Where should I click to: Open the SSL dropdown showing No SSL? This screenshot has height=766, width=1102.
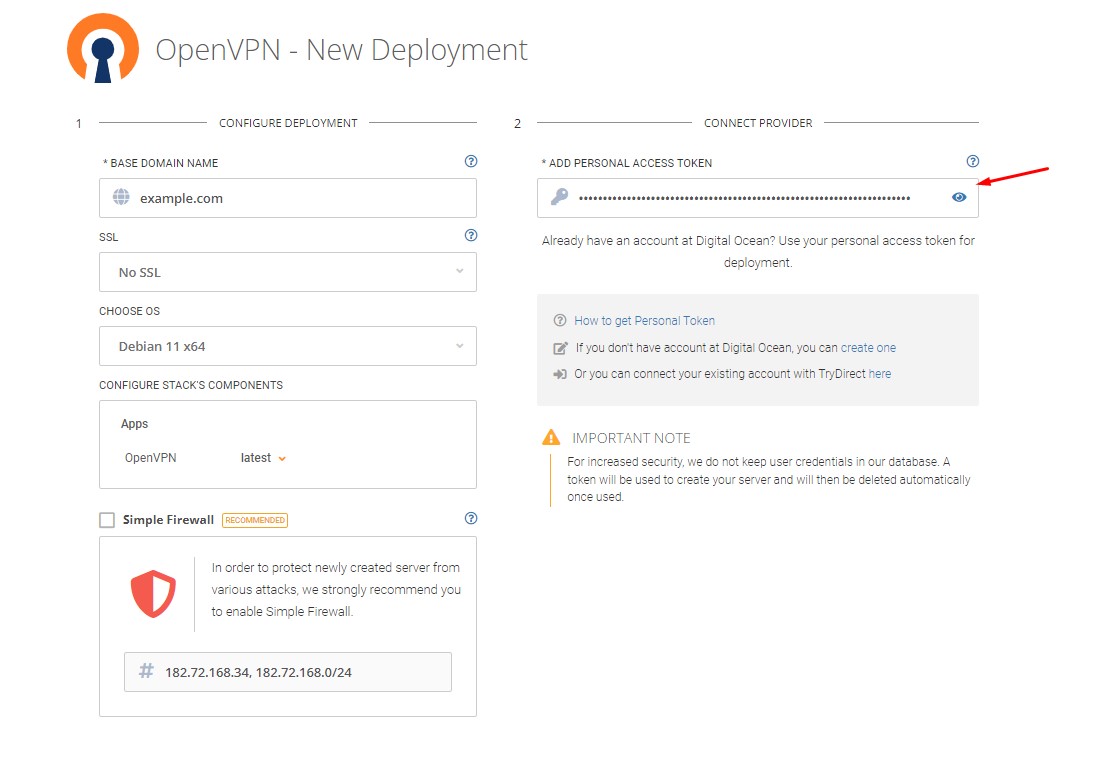click(288, 272)
